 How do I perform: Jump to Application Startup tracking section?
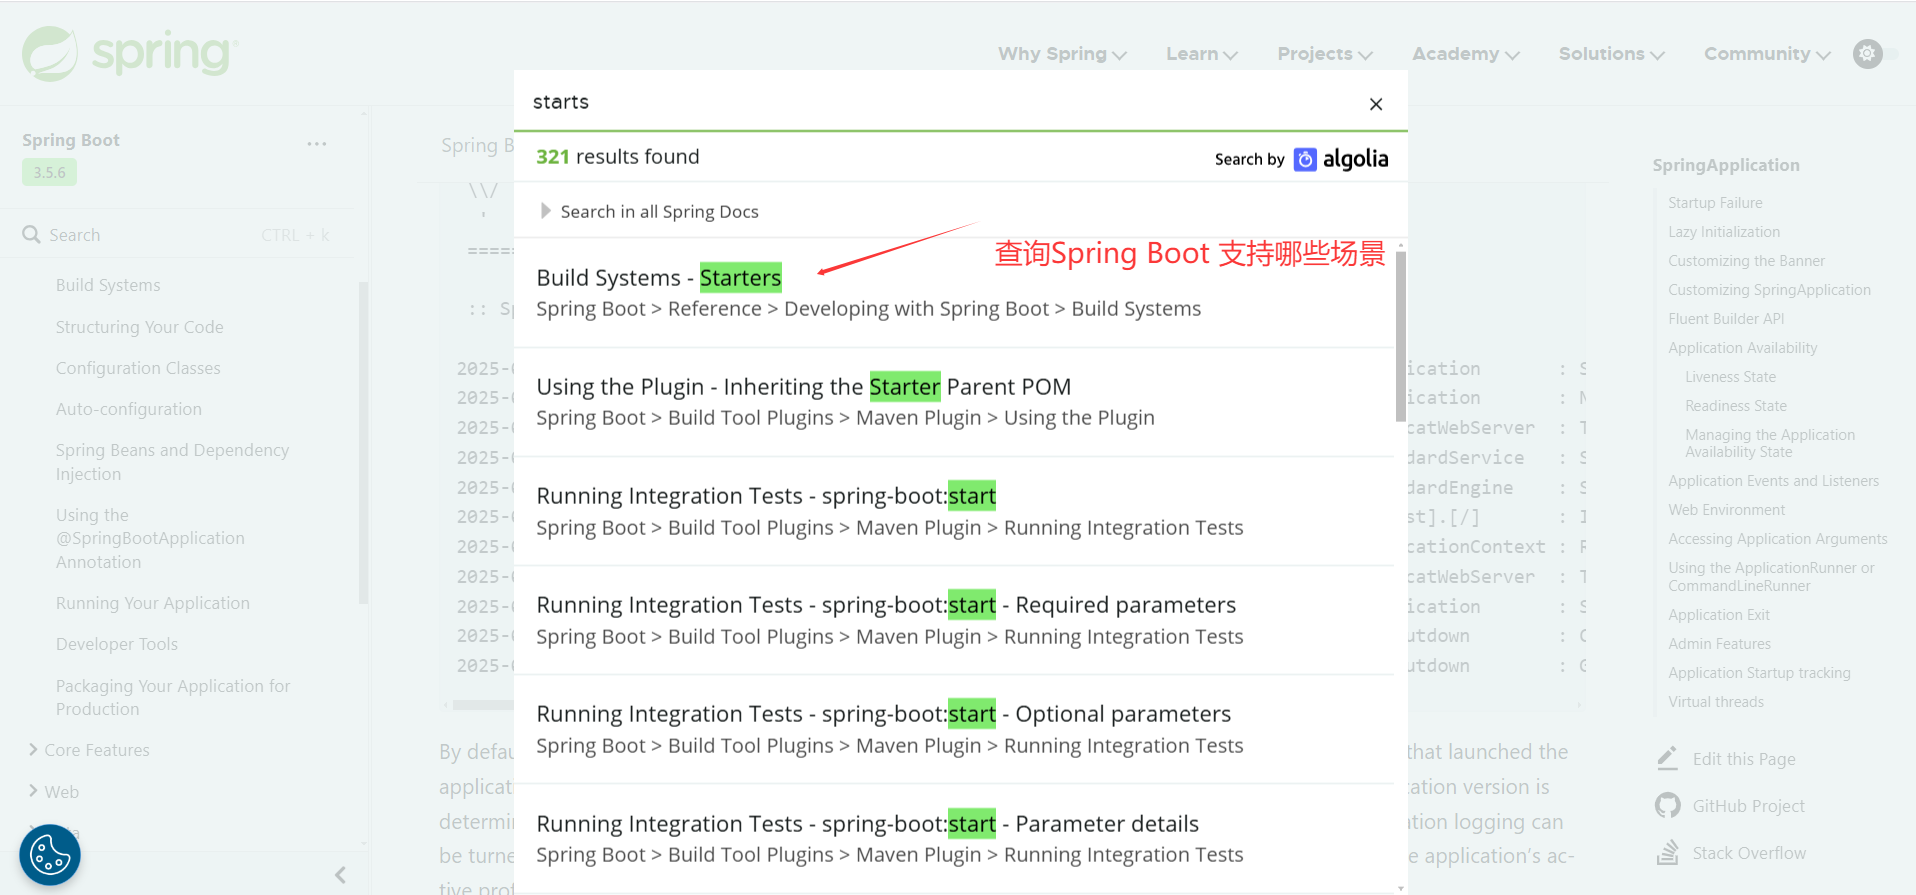click(x=1759, y=673)
